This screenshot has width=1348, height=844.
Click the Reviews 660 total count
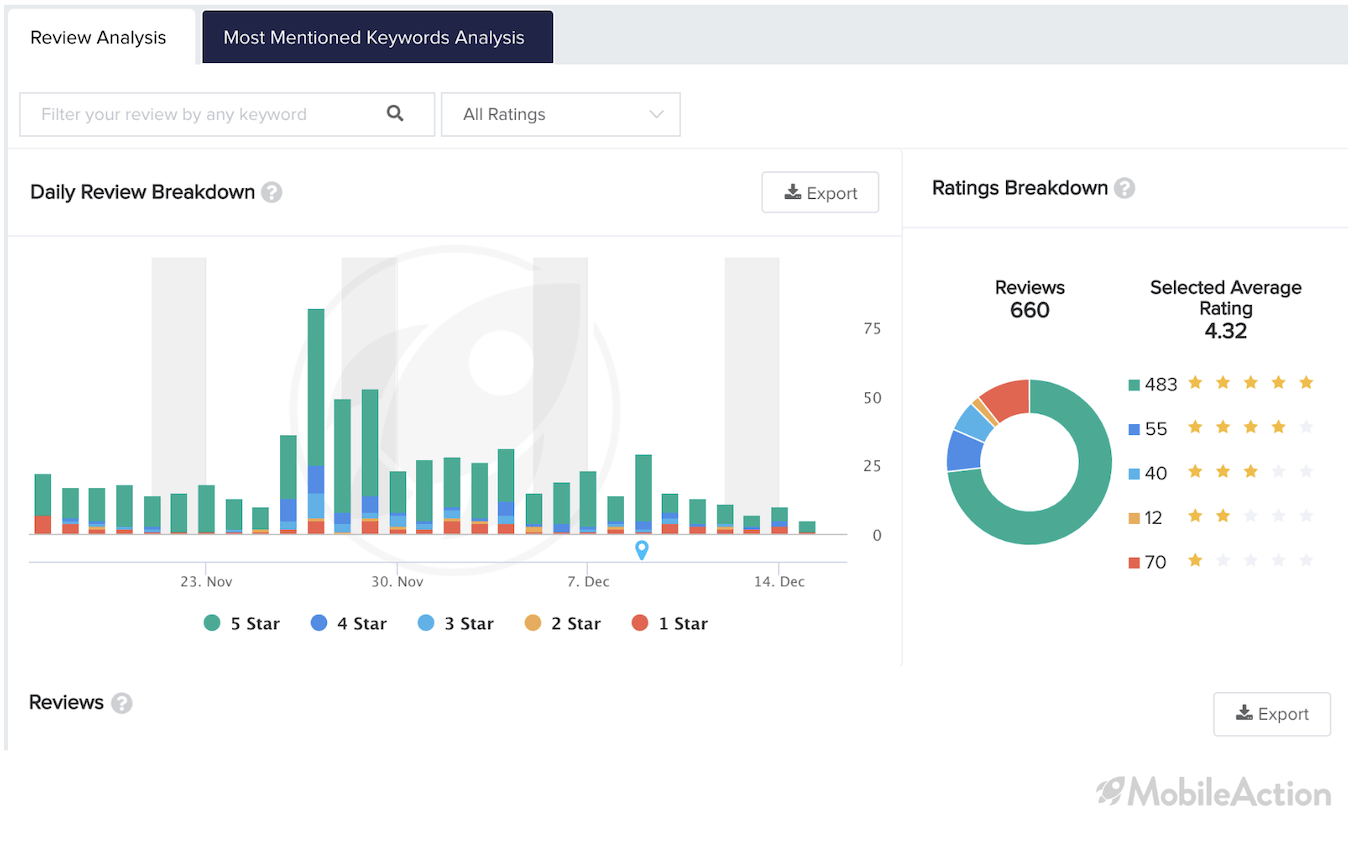pyautogui.click(x=1030, y=299)
